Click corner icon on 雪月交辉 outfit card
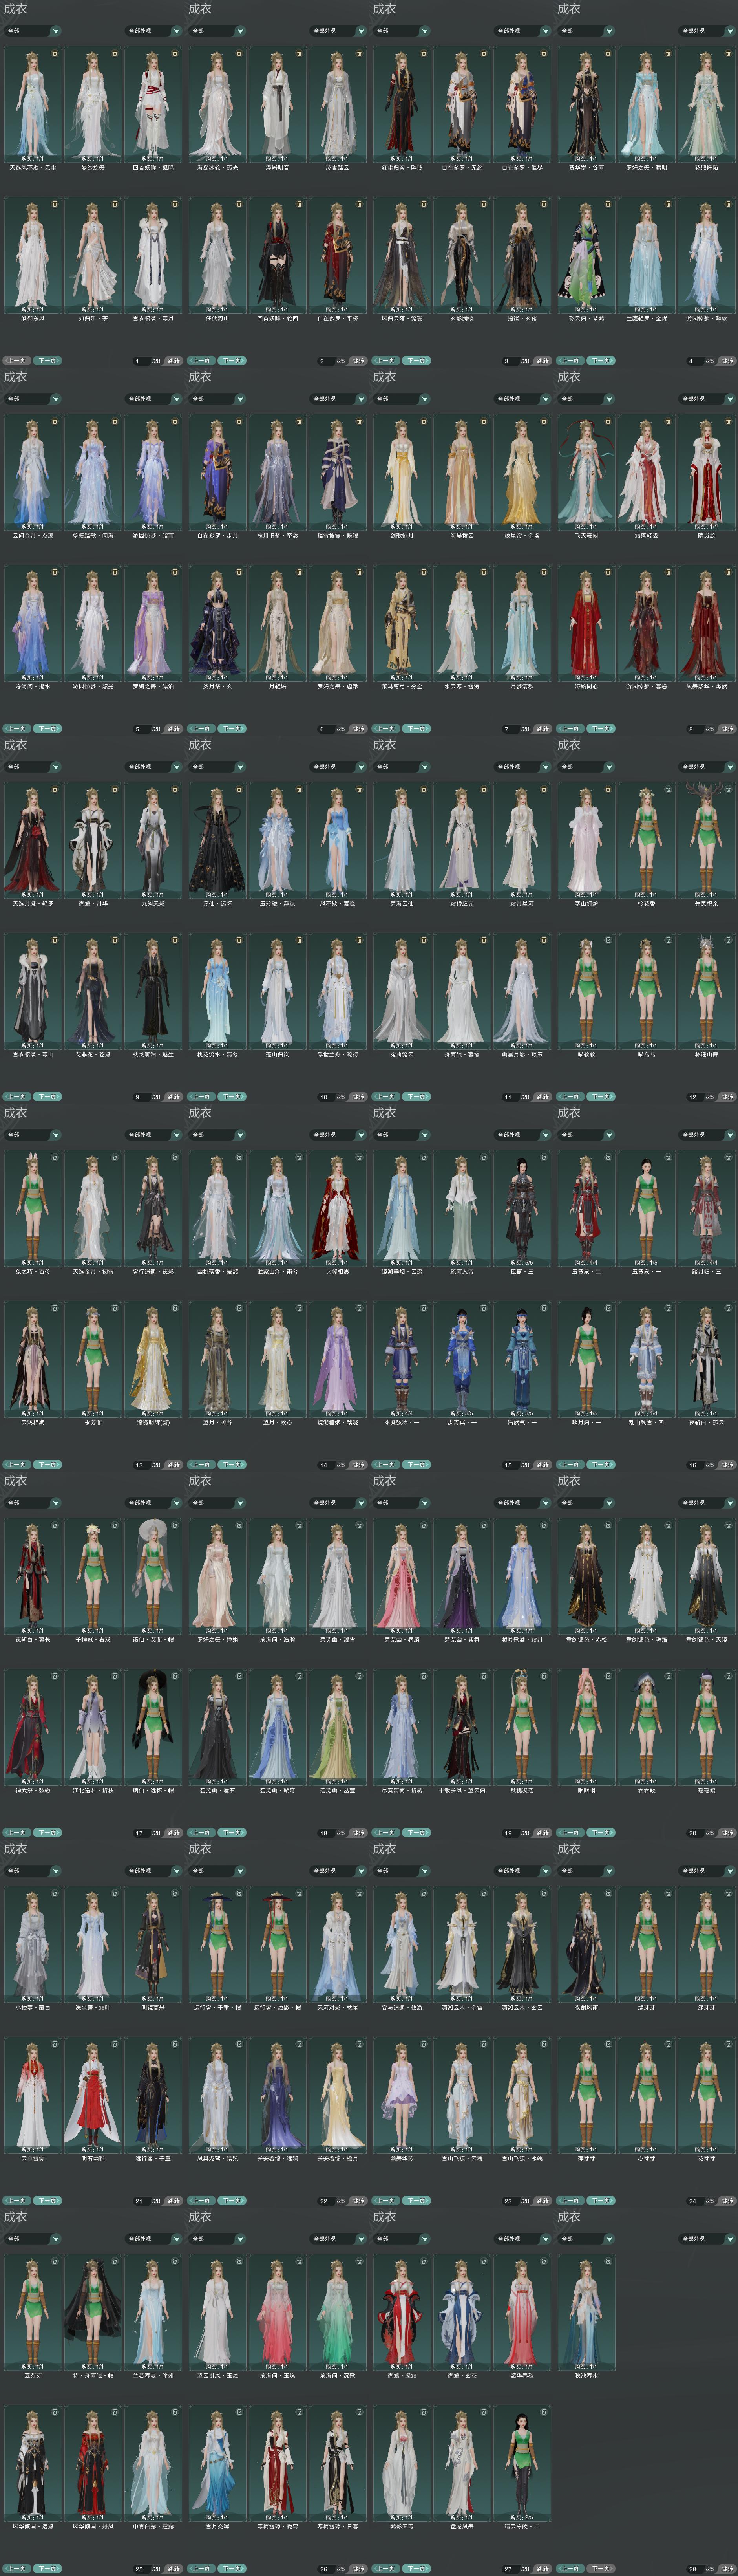The image size is (738, 2576). pyautogui.click(x=239, y=2412)
